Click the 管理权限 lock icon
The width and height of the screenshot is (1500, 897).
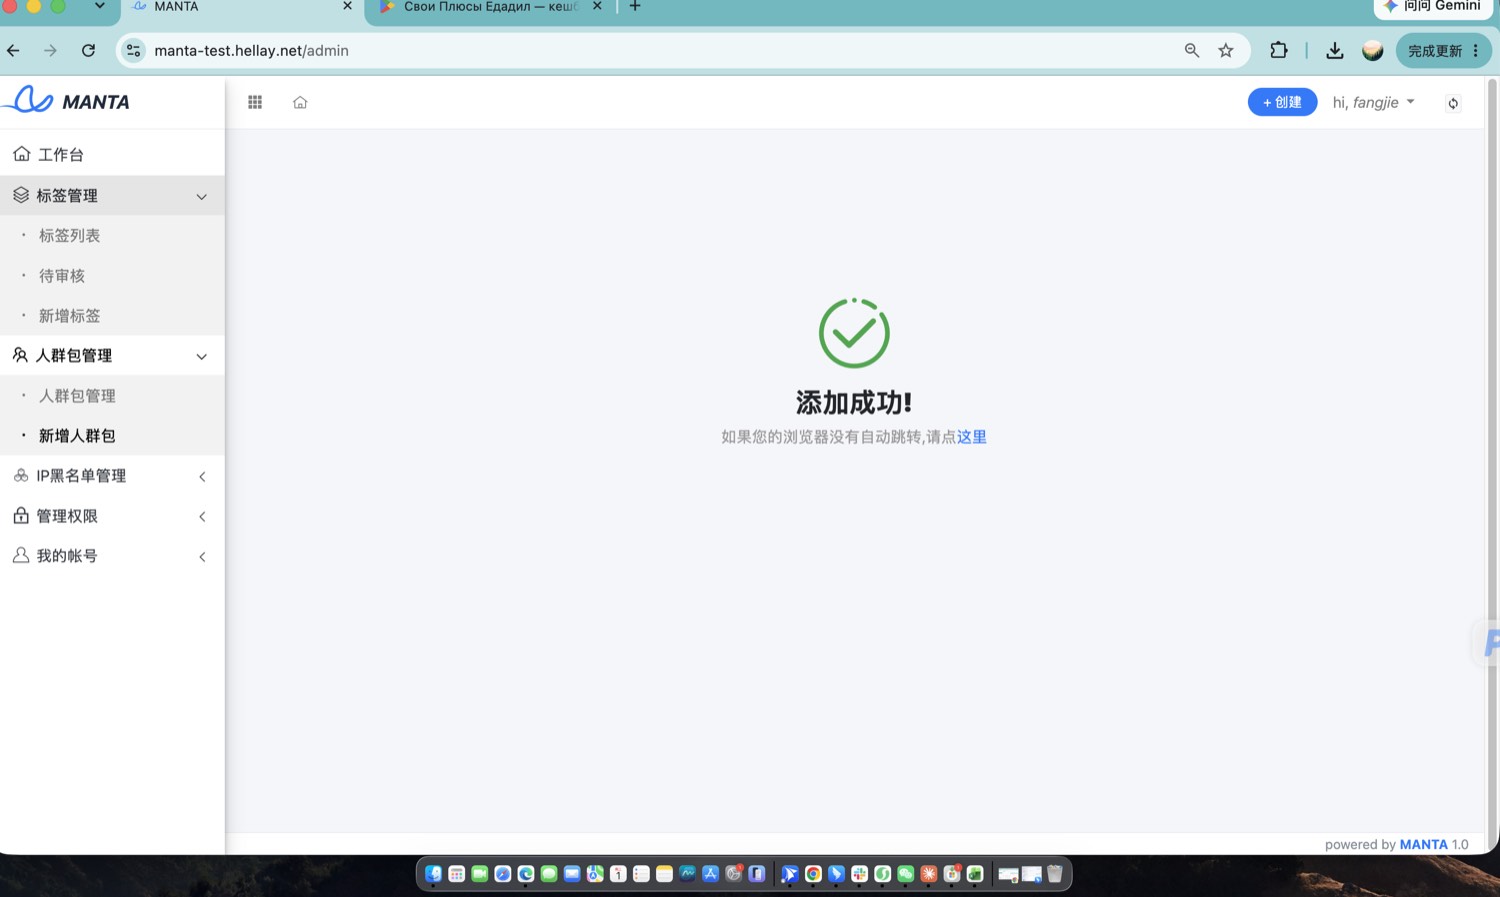pos(21,515)
